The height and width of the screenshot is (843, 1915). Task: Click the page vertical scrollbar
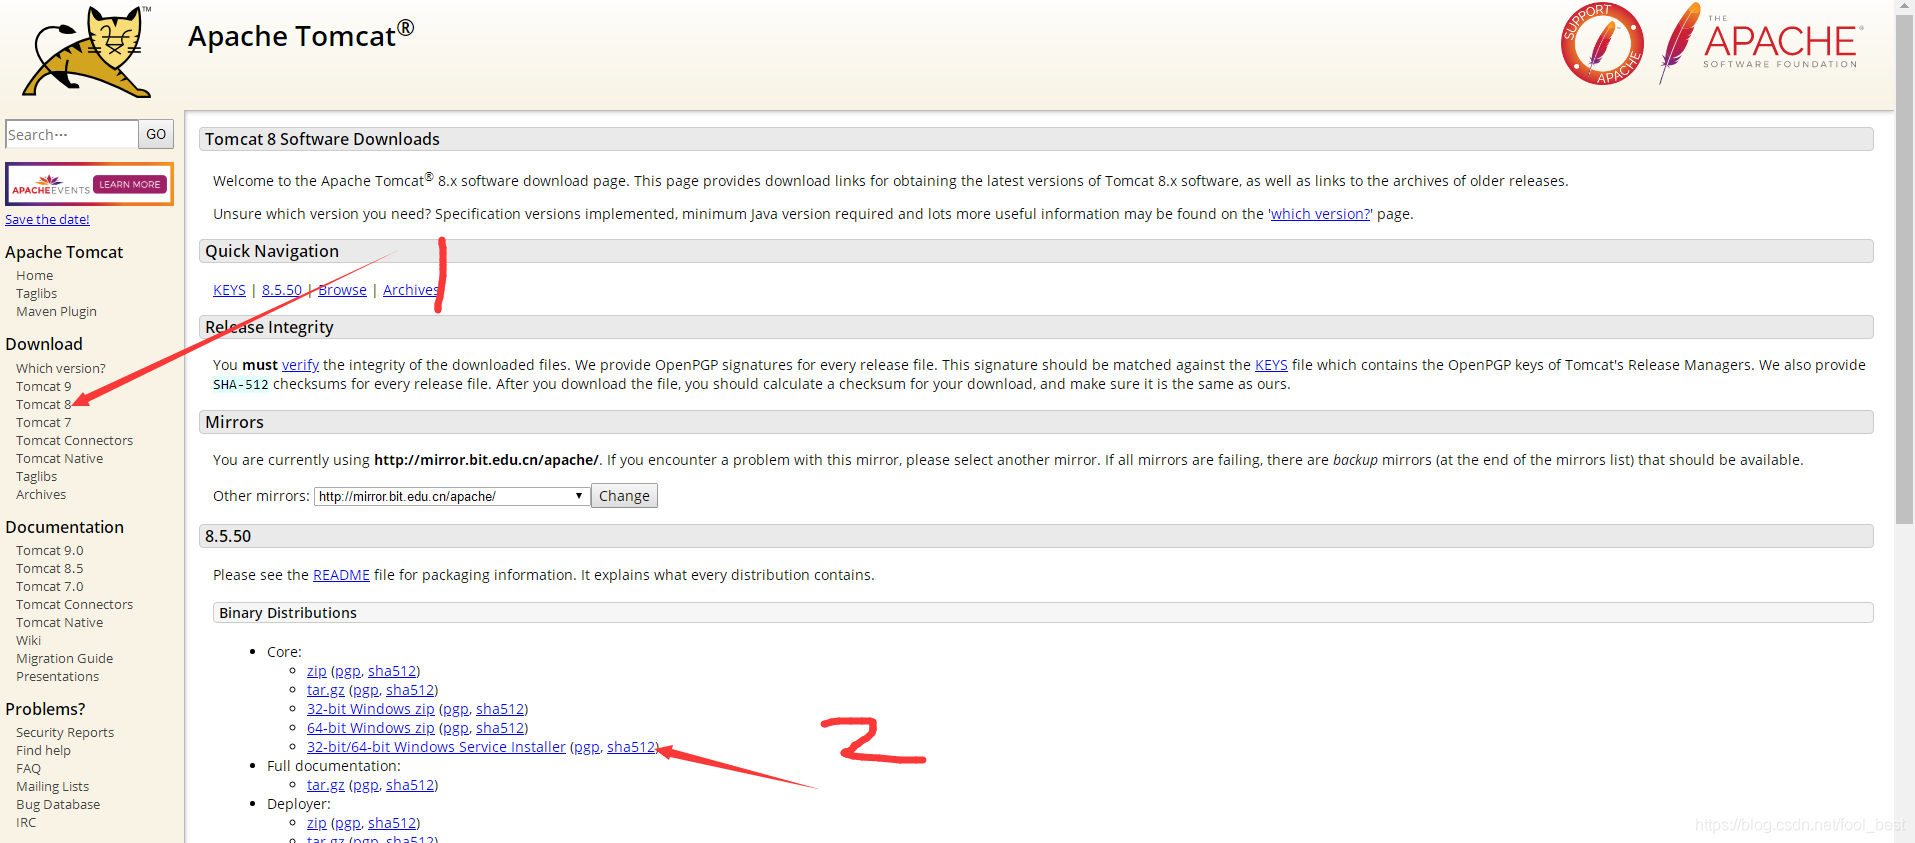tap(1904, 270)
